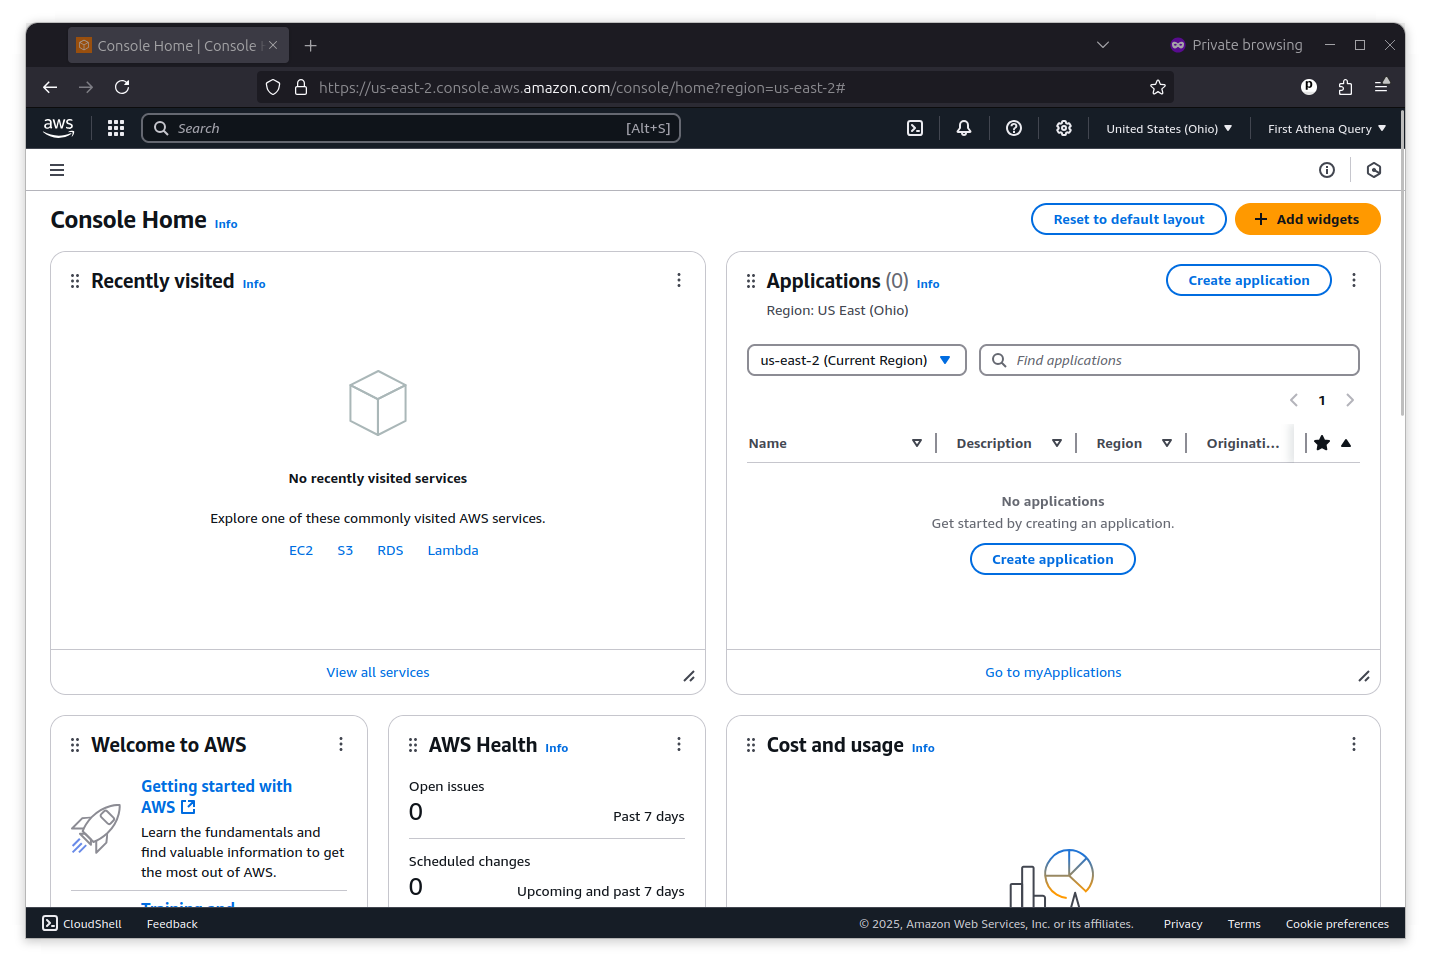
Task: Click the AWS logo to return home
Action: [58, 128]
